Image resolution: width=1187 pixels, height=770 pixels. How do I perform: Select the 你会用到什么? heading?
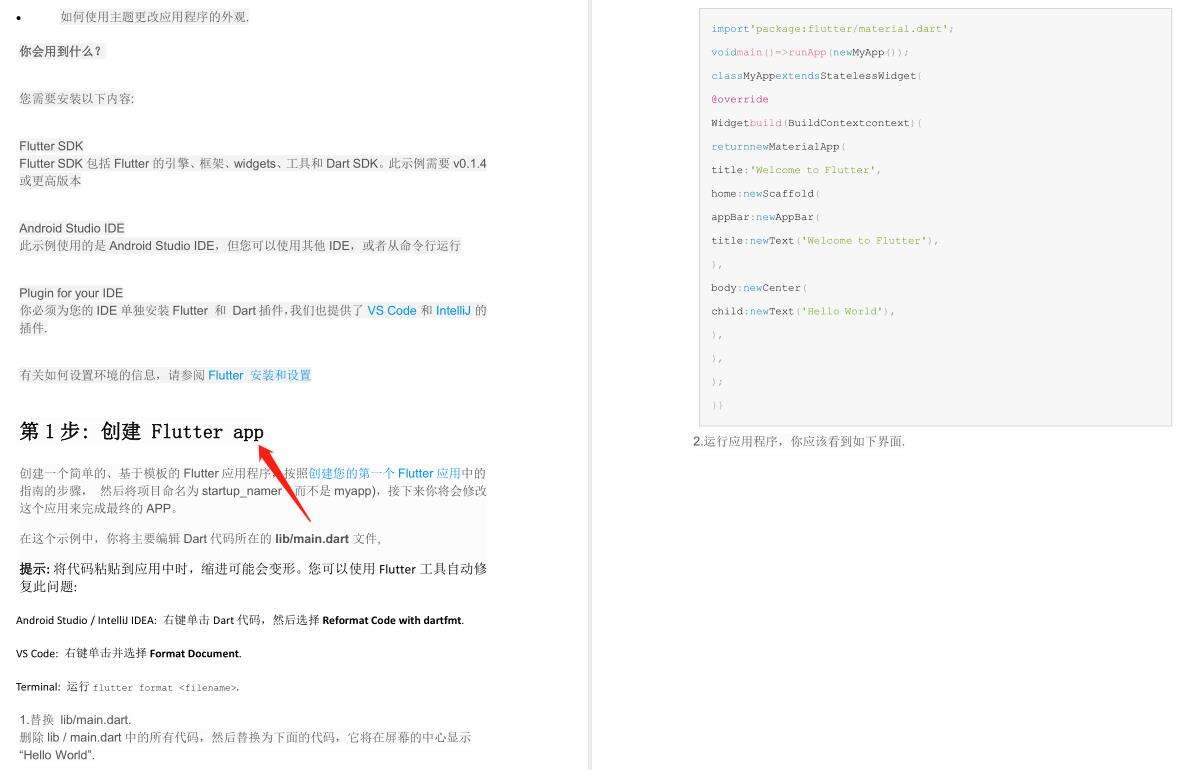pyautogui.click(x=60, y=51)
